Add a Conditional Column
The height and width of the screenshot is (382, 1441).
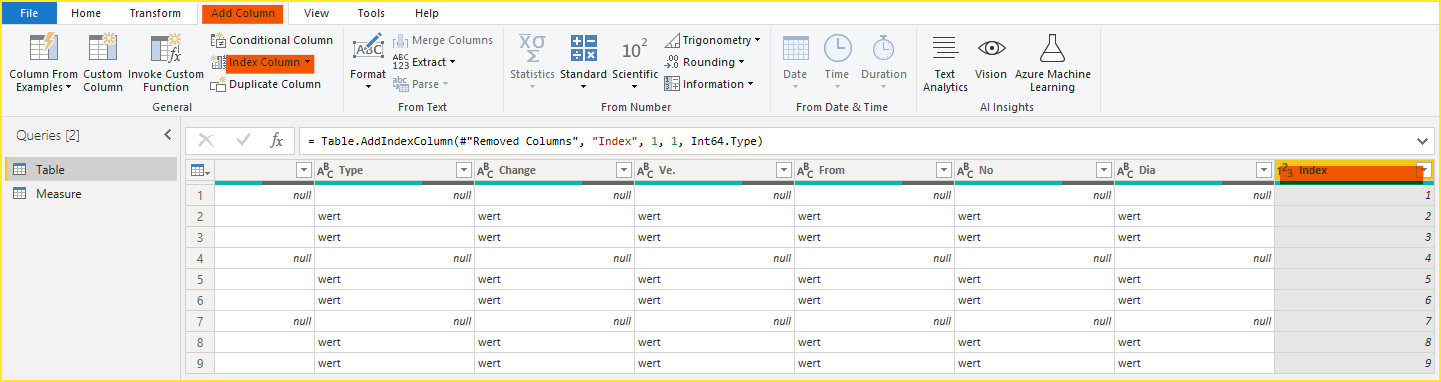coord(272,40)
